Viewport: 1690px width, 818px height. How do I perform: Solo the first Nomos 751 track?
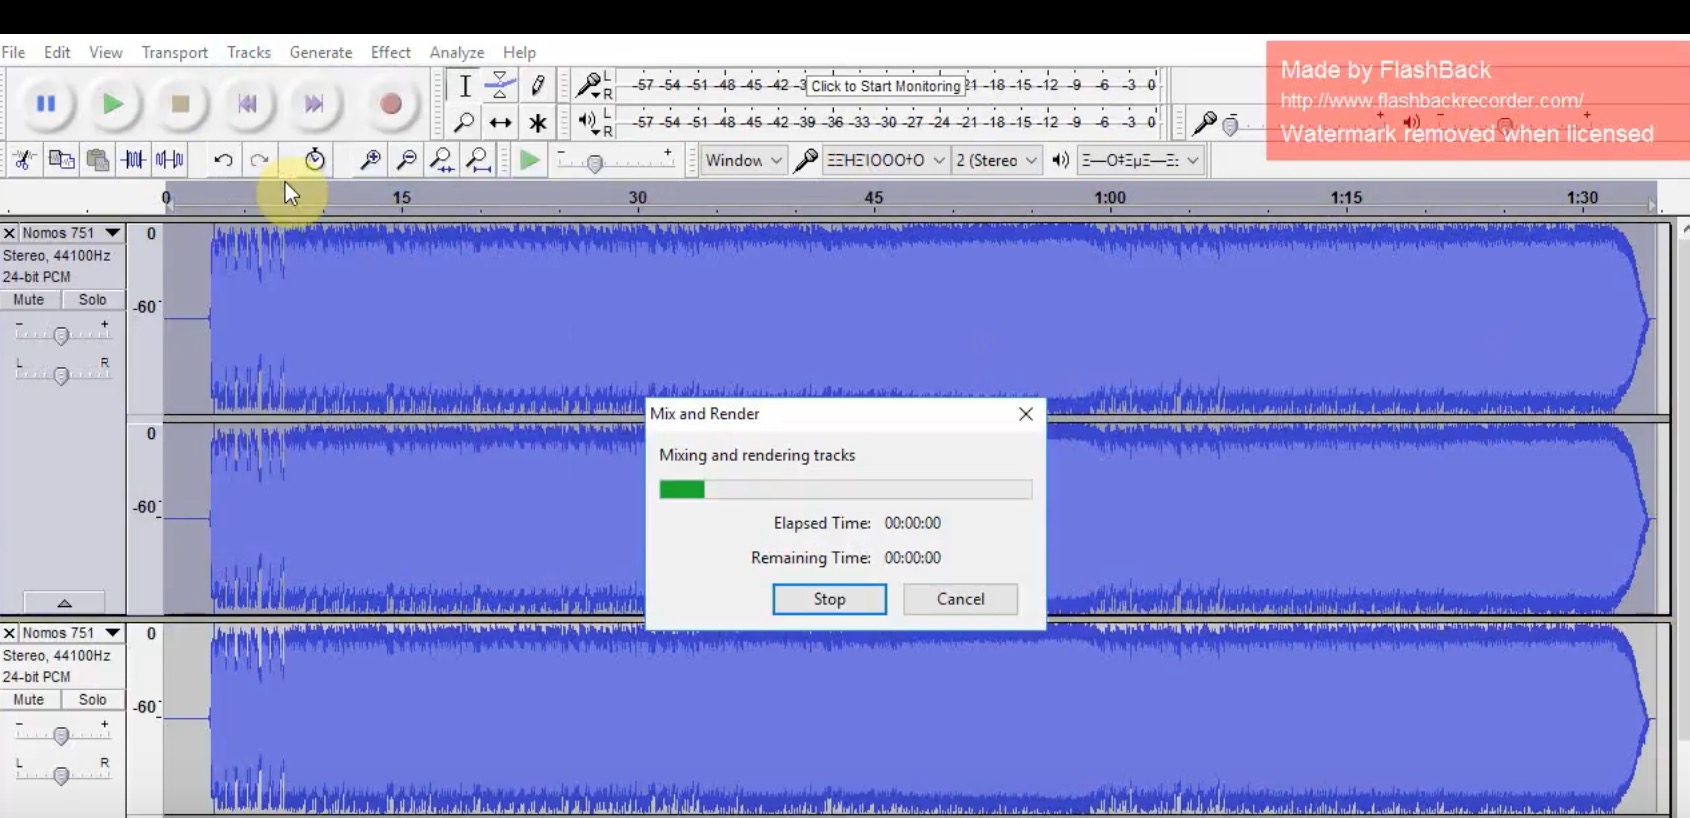(x=92, y=300)
